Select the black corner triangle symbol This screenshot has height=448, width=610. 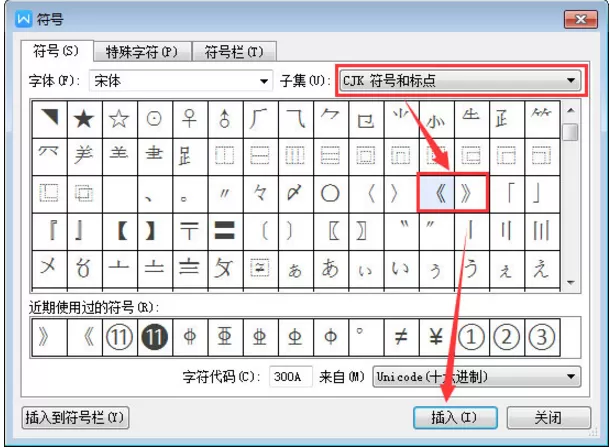(x=49, y=119)
